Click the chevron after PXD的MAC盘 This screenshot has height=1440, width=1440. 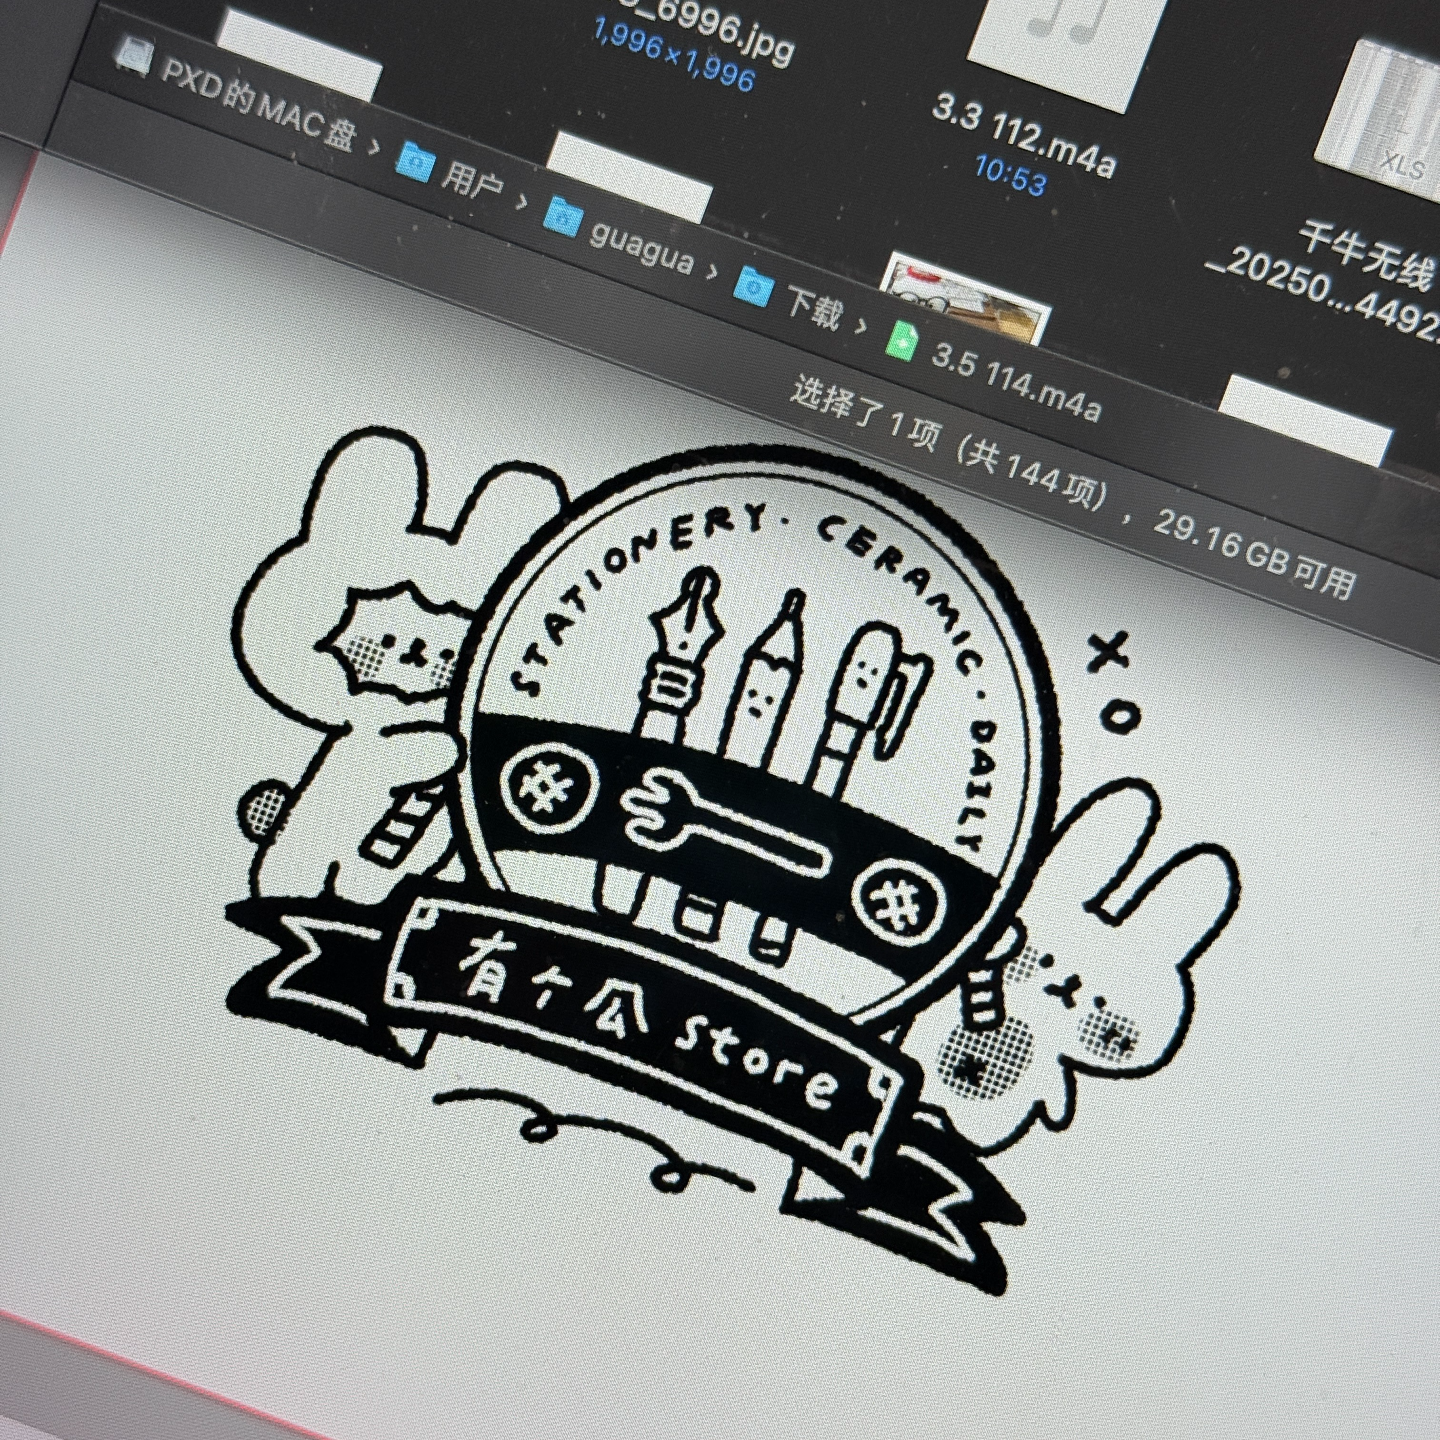[x=373, y=147]
